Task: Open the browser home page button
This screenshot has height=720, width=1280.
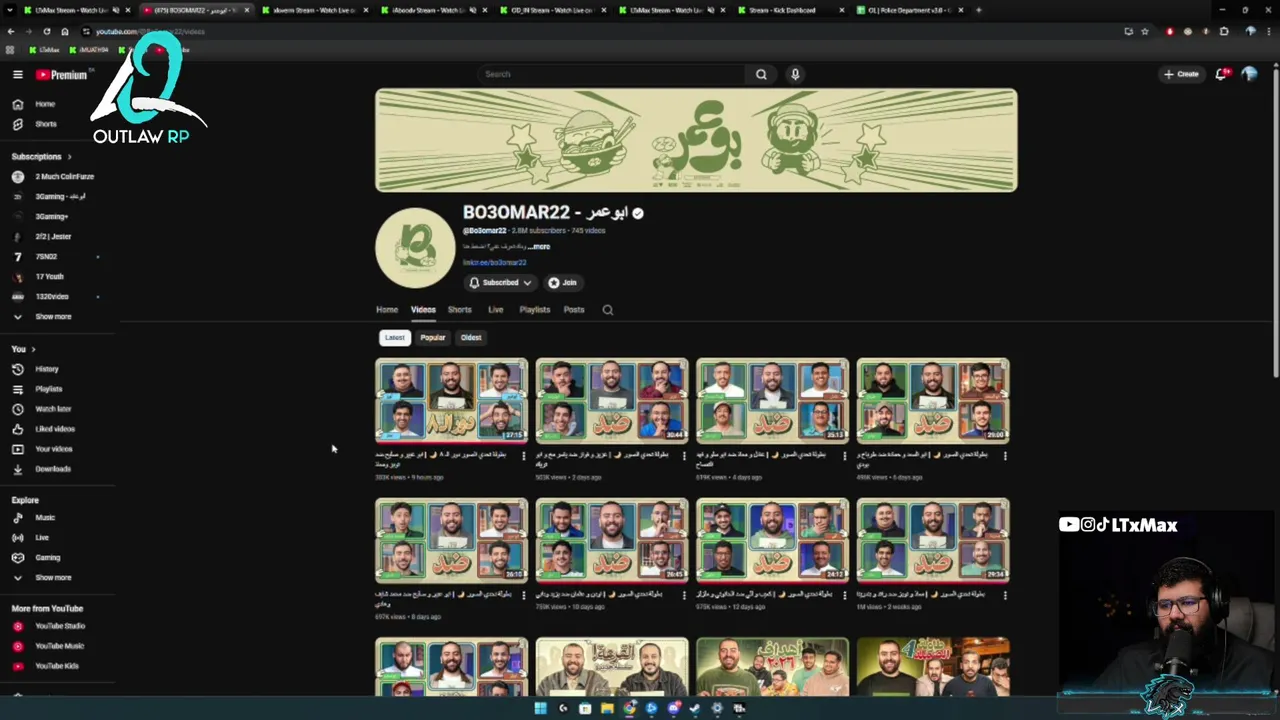Action: [65, 31]
